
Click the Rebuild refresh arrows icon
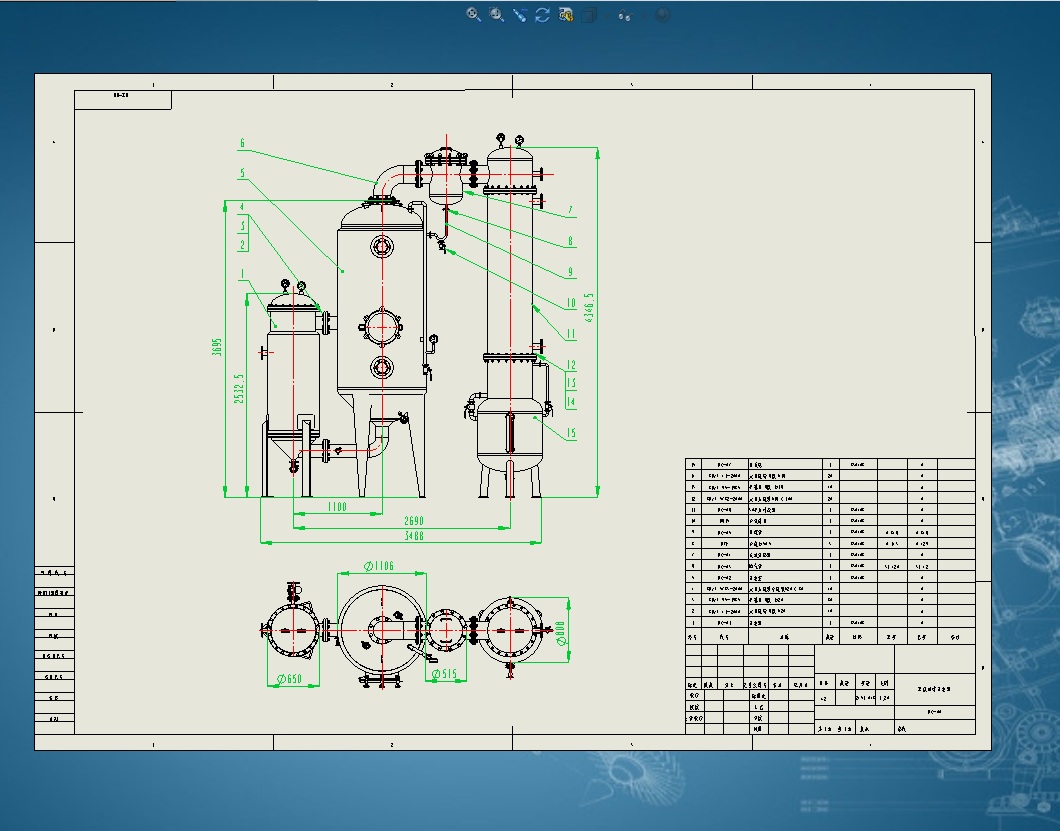coord(543,15)
